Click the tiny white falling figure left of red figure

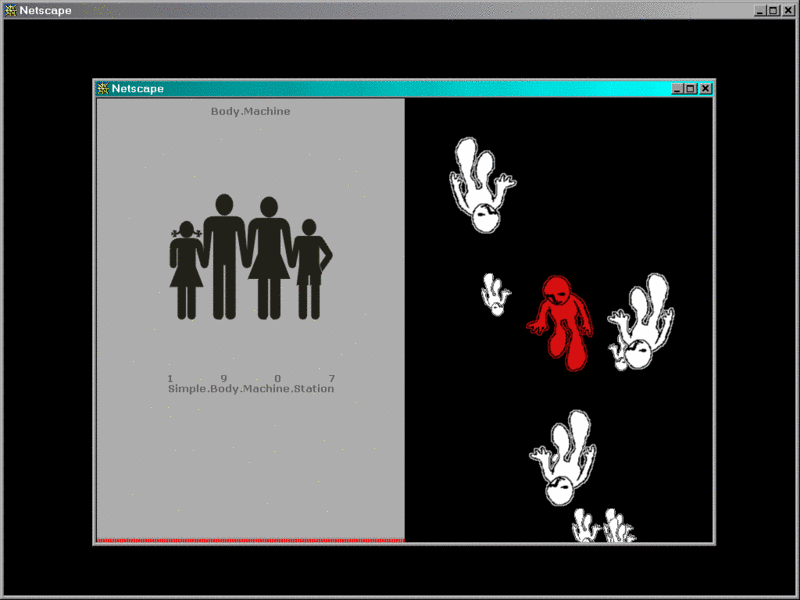pyautogui.click(x=495, y=294)
